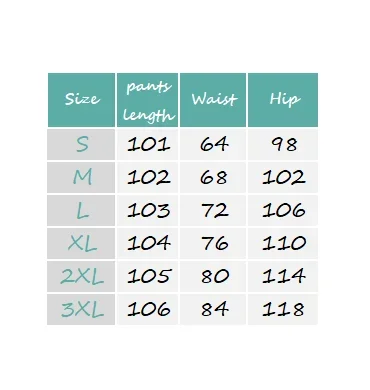Screen dimensions: 370x390
Task: Select the M size row label
Action: click(81, 177)
